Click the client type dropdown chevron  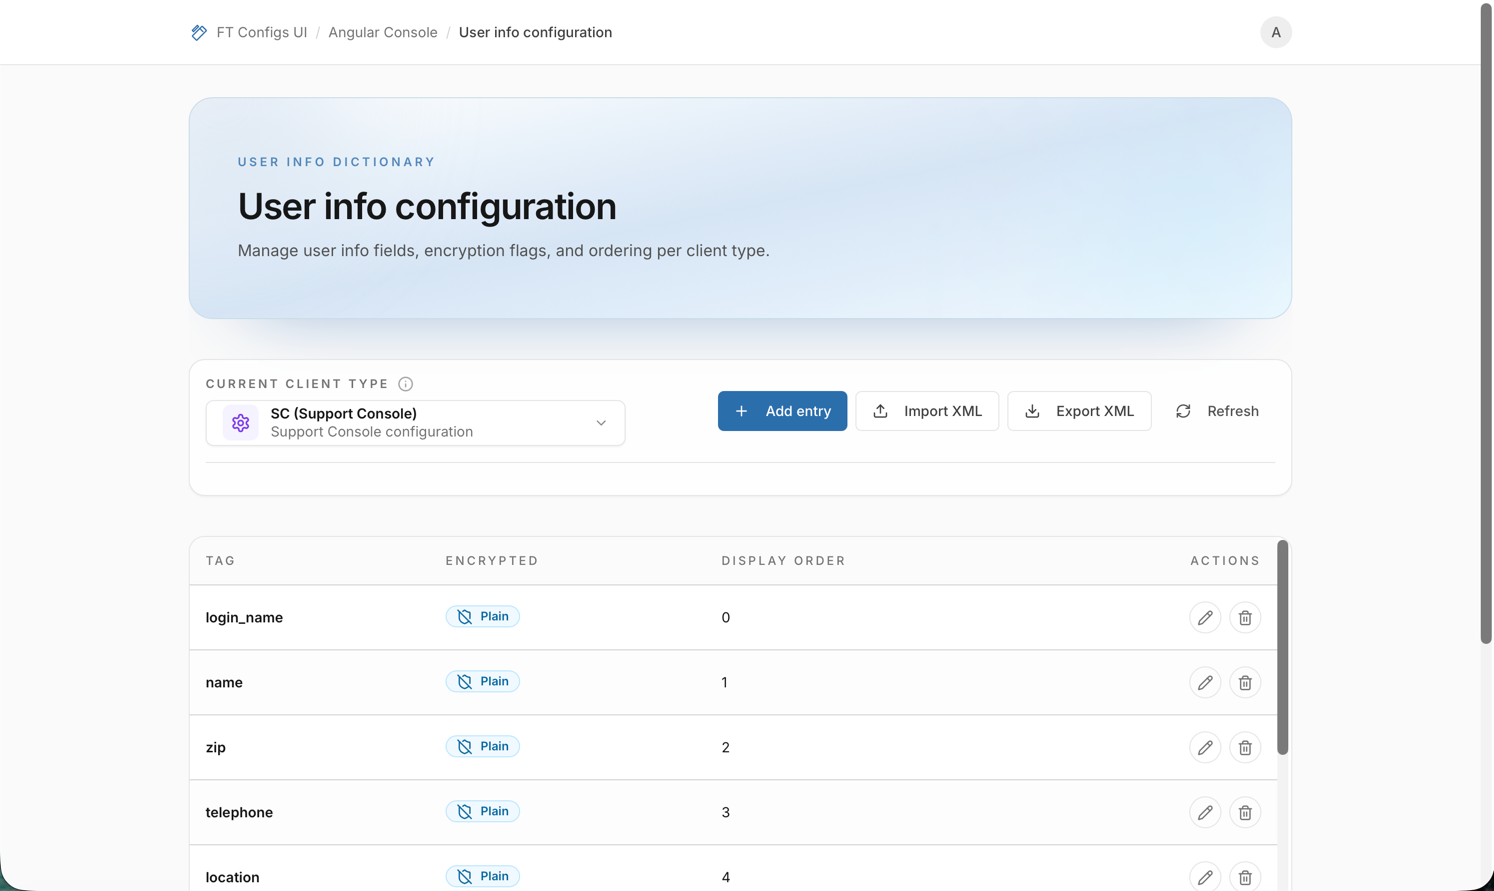coord(601,423)
